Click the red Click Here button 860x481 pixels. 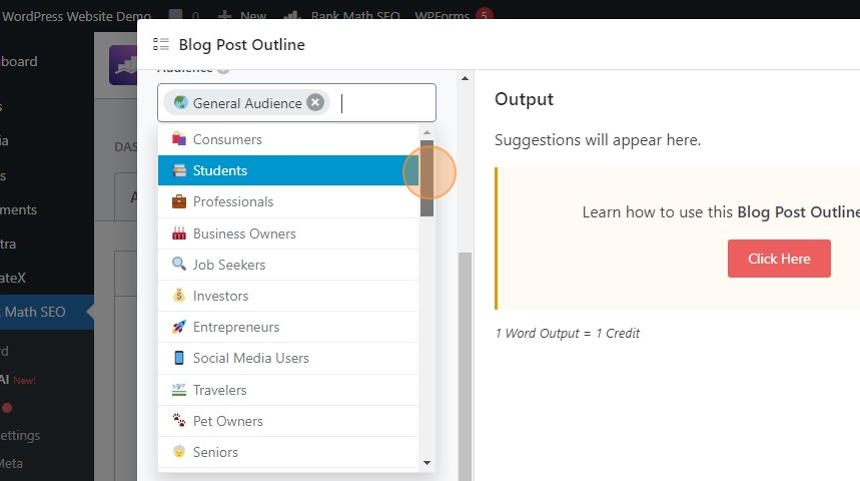[779, 258]
